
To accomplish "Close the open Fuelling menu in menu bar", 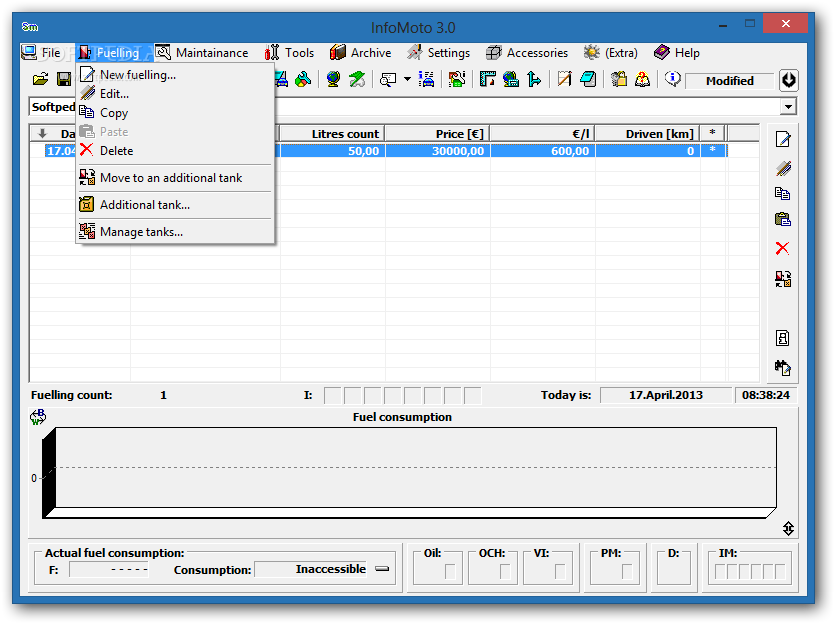I will pos(114,53).
